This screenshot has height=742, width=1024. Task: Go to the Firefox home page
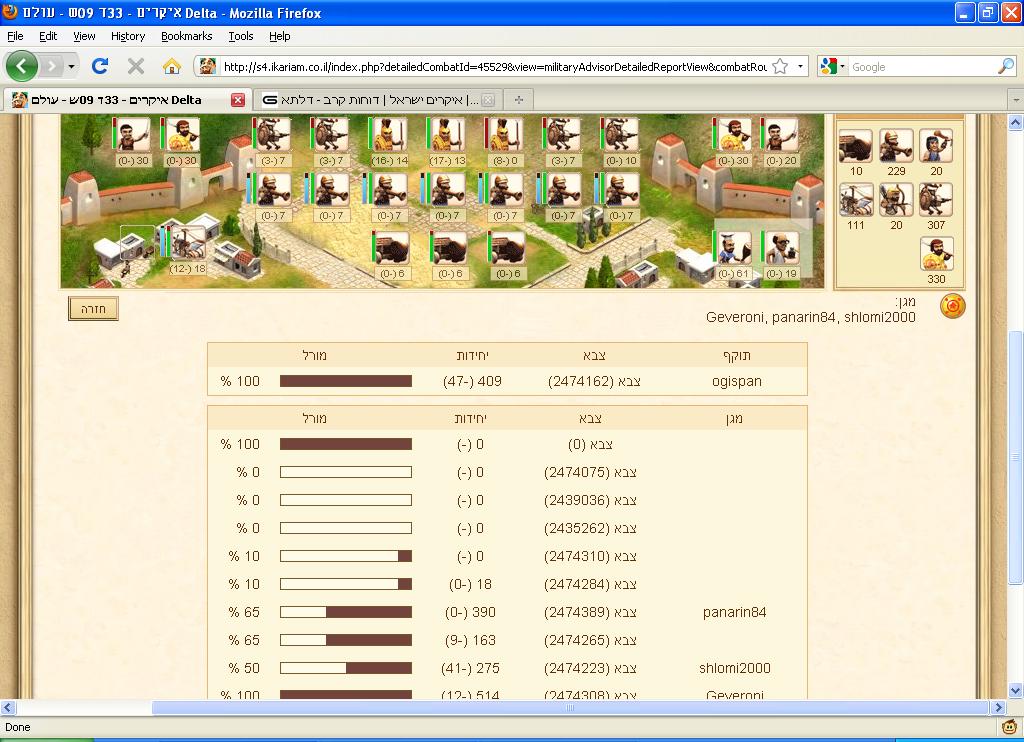point(171,67)
